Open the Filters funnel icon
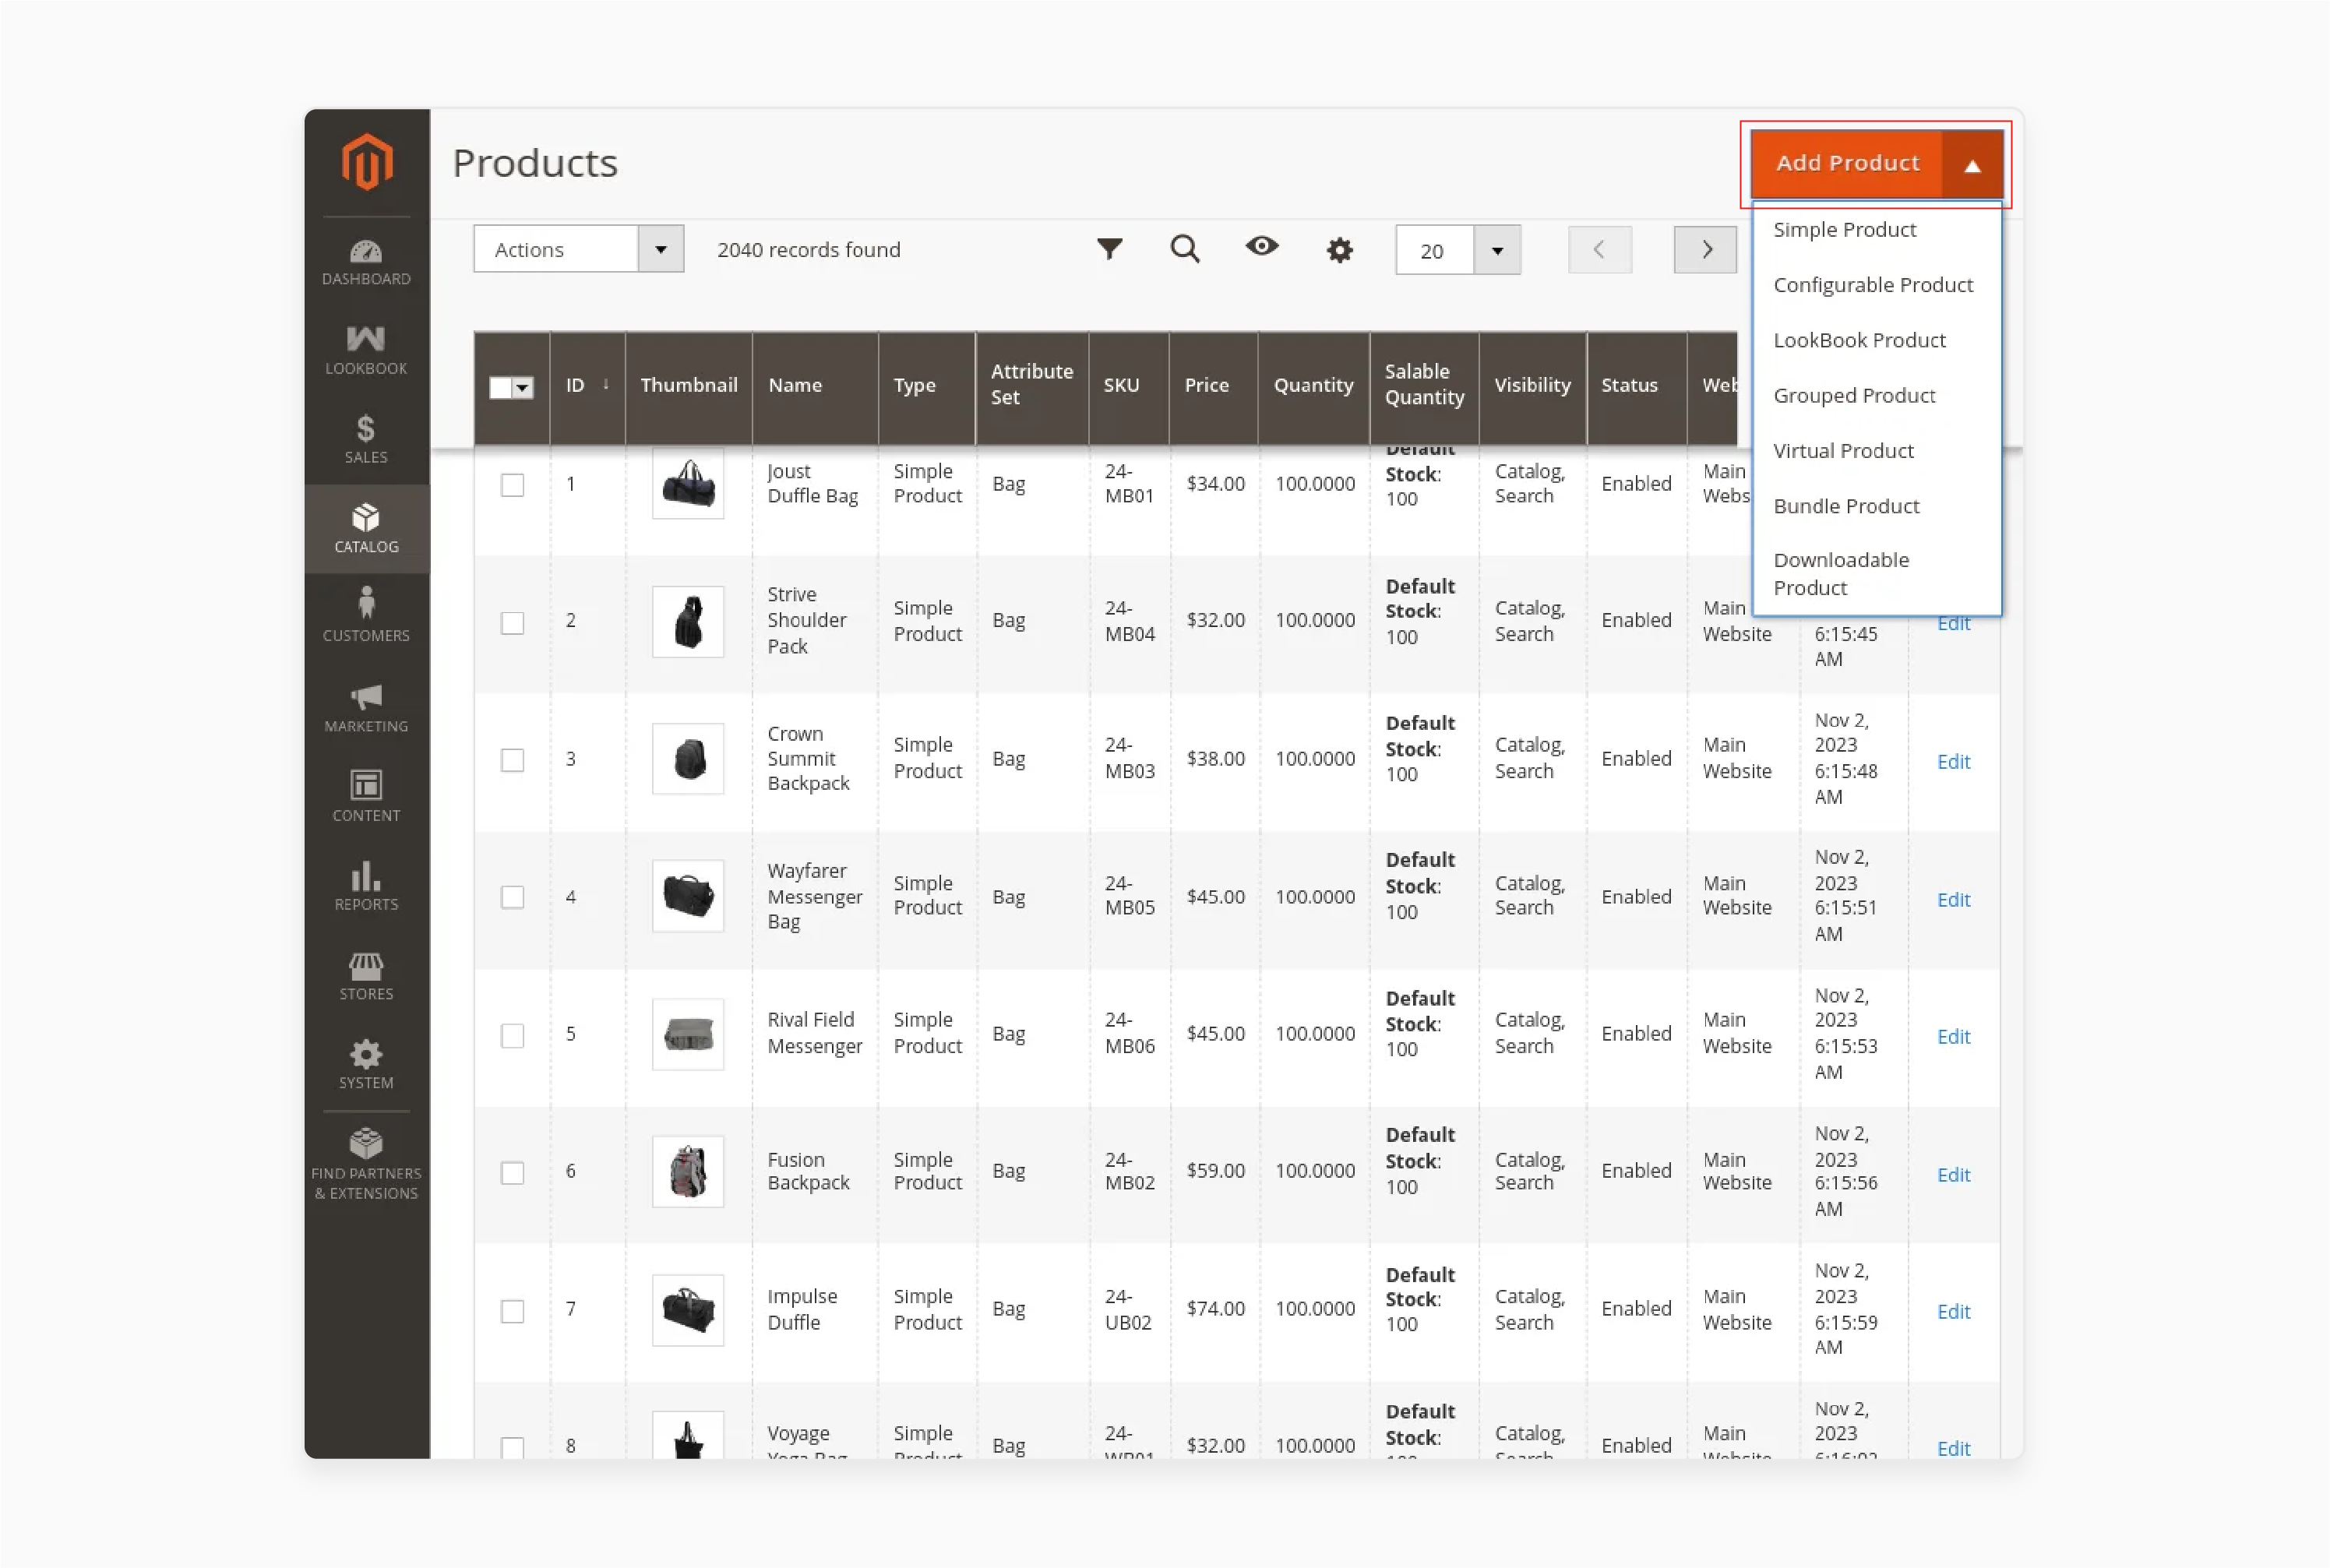 tap(1110, 249)
